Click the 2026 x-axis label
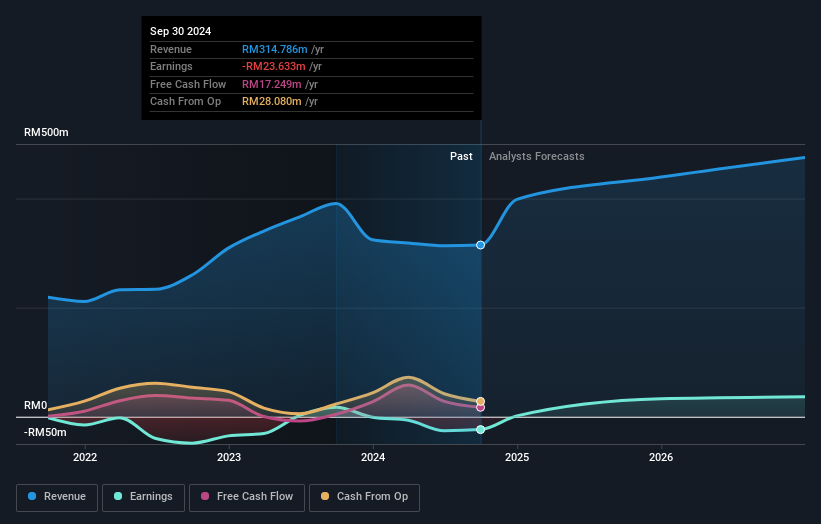This screenshot has width=821, height=524. coord(661,458)
